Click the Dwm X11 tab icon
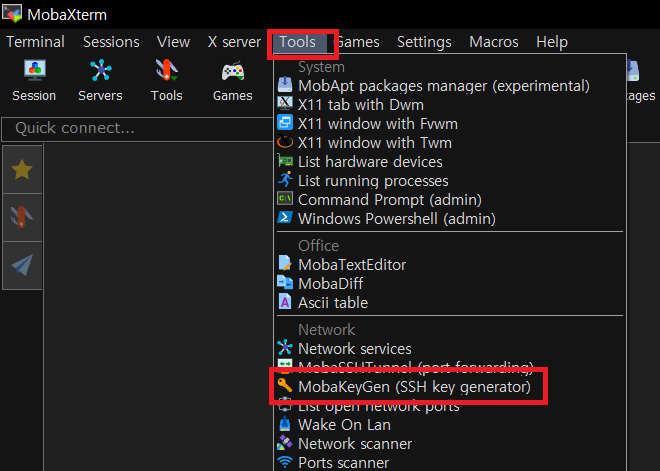The width and height of the screenshot is (660, 471). point(285,103)
